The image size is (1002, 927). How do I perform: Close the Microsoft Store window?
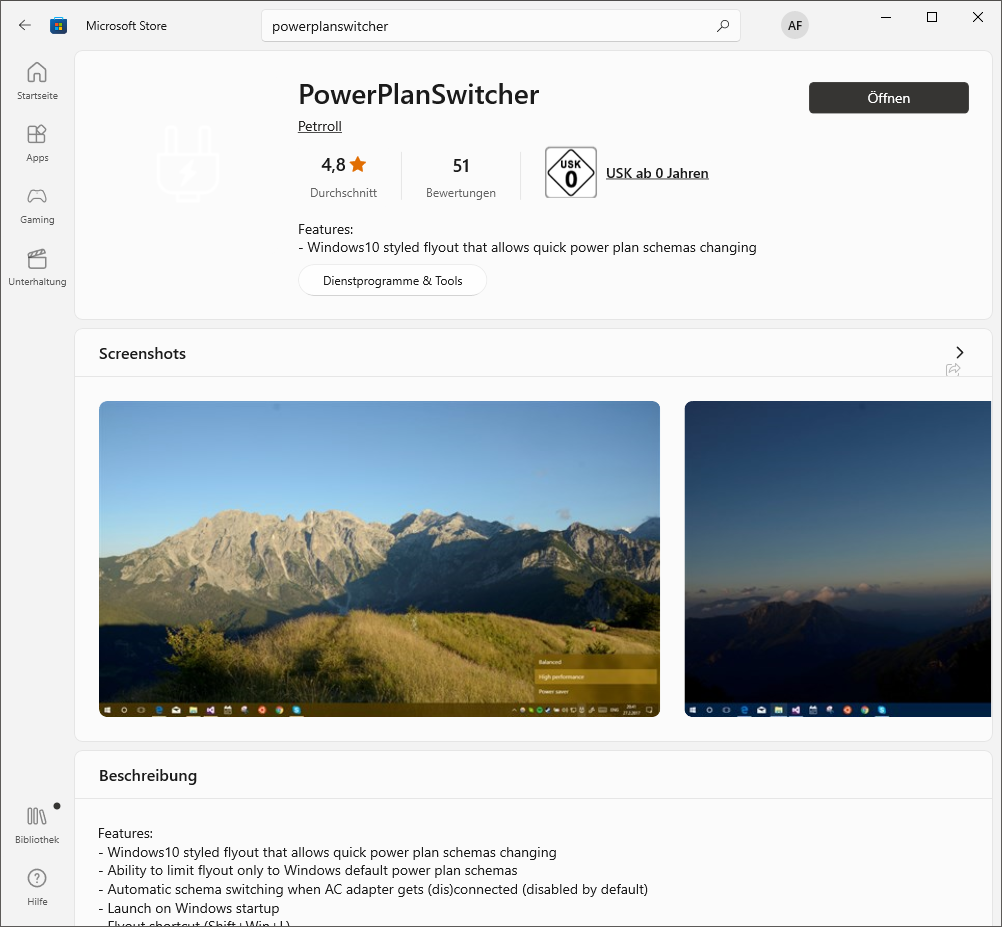(978, 17)
